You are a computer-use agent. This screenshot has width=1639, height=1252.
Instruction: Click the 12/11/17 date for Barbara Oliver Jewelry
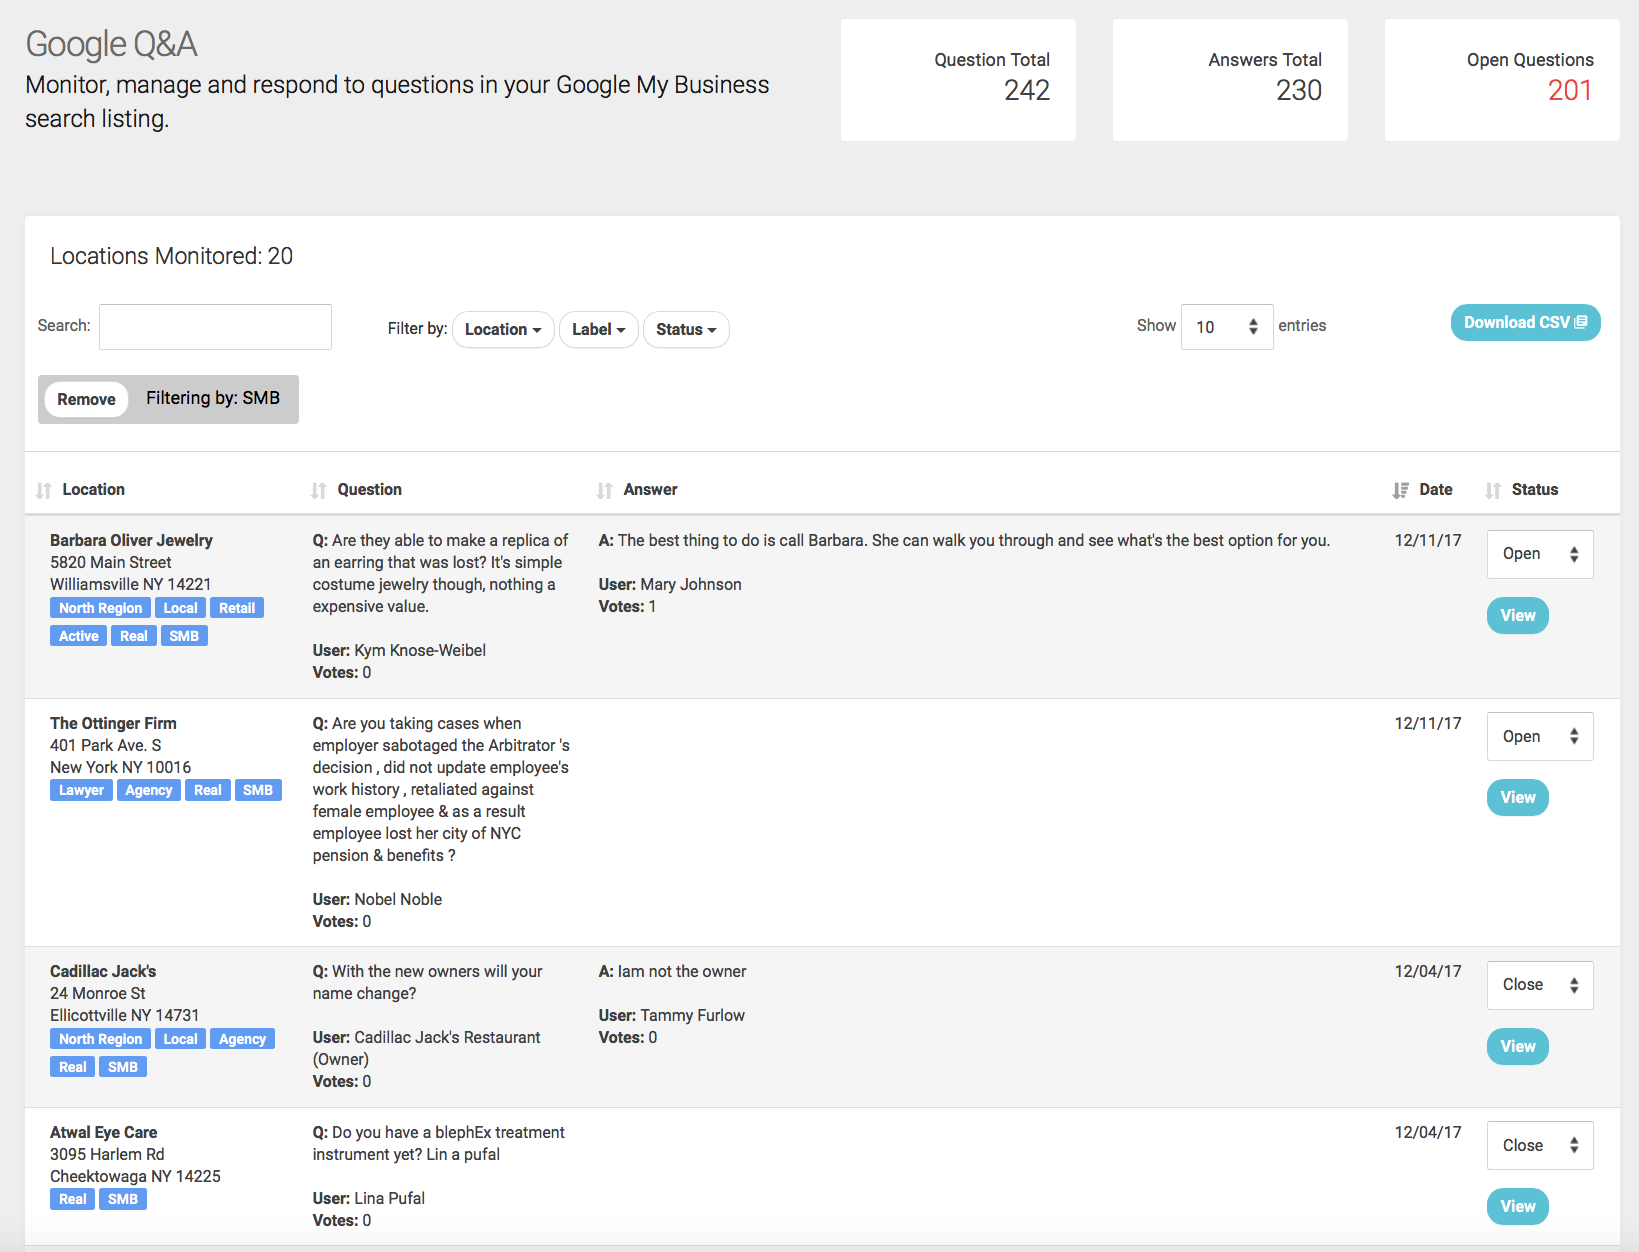coord(1427,540)
